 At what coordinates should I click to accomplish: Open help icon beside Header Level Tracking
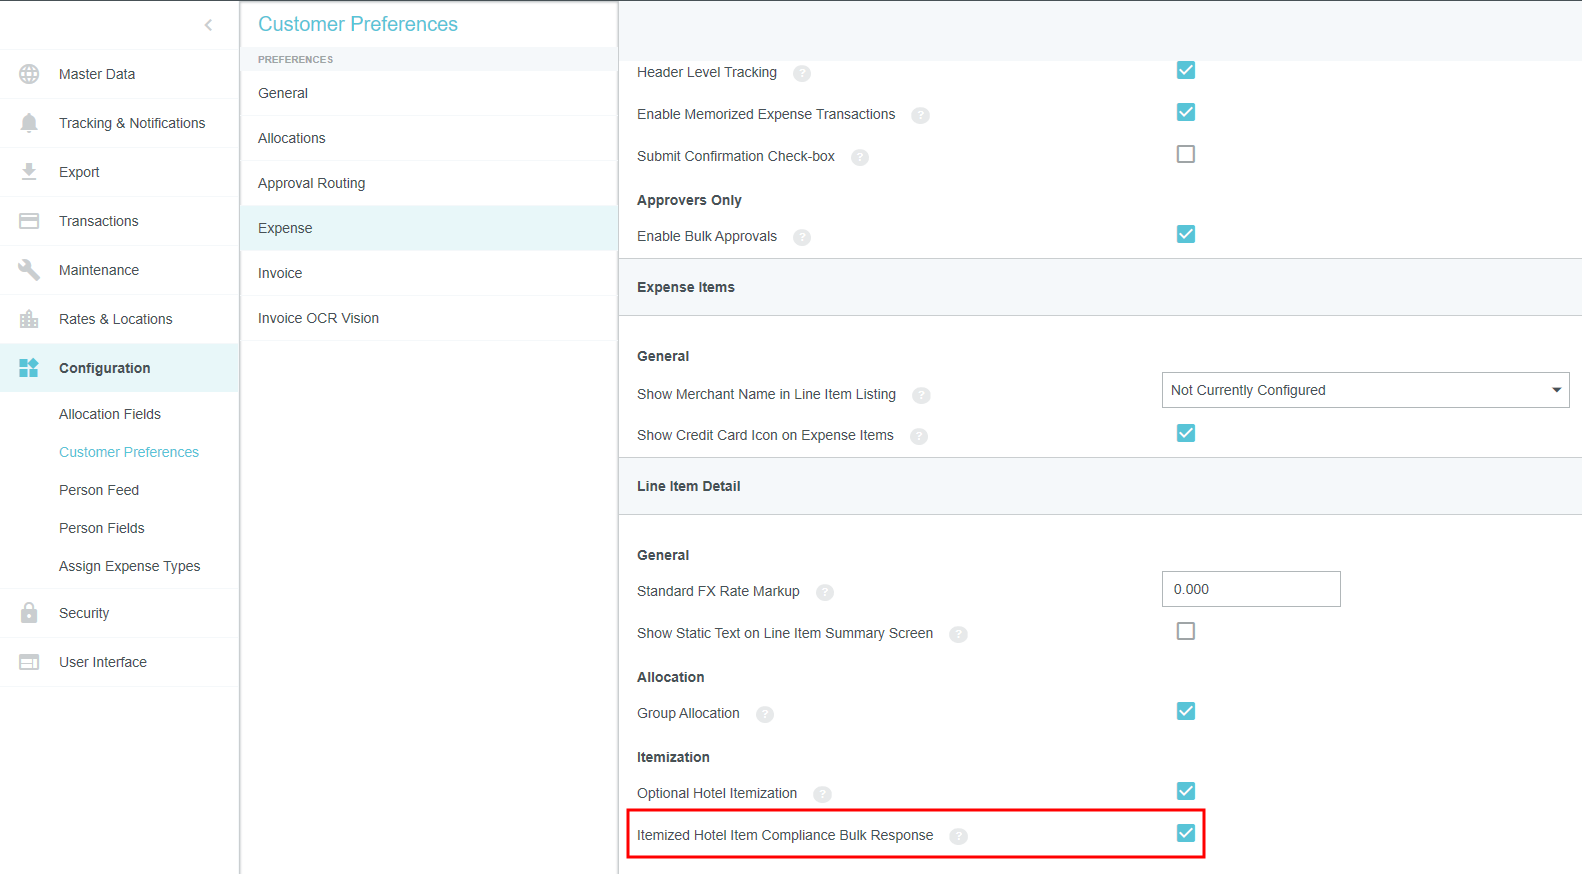(x=802, y=73)
